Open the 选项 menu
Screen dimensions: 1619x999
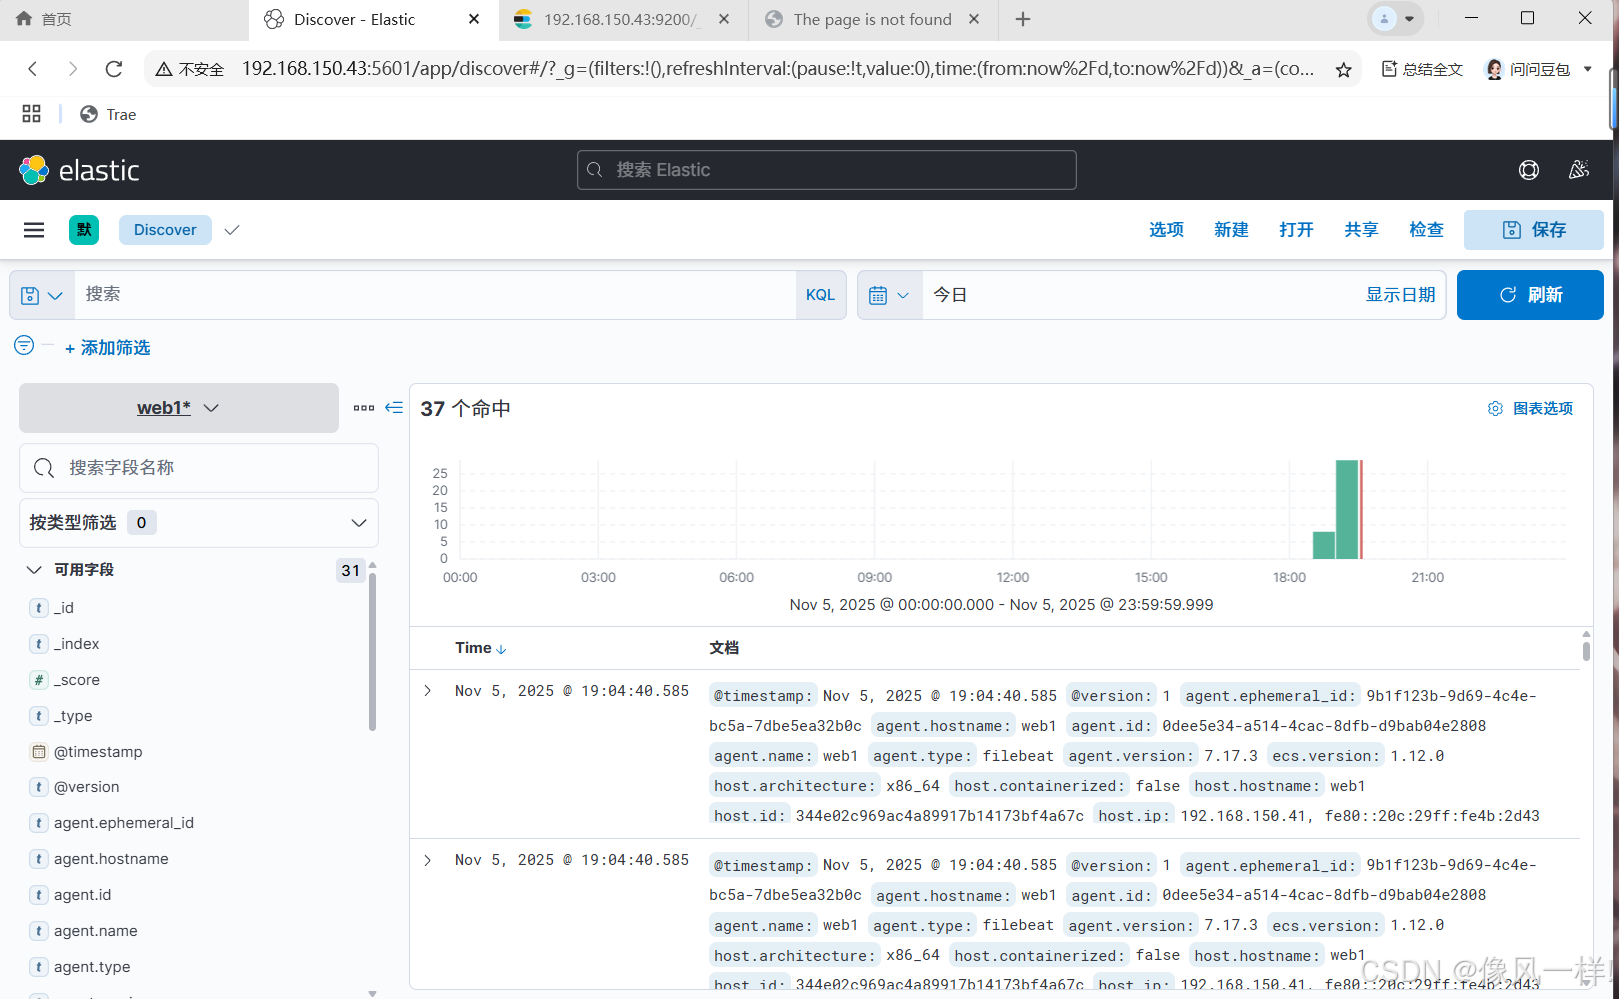coord(1166,230)
